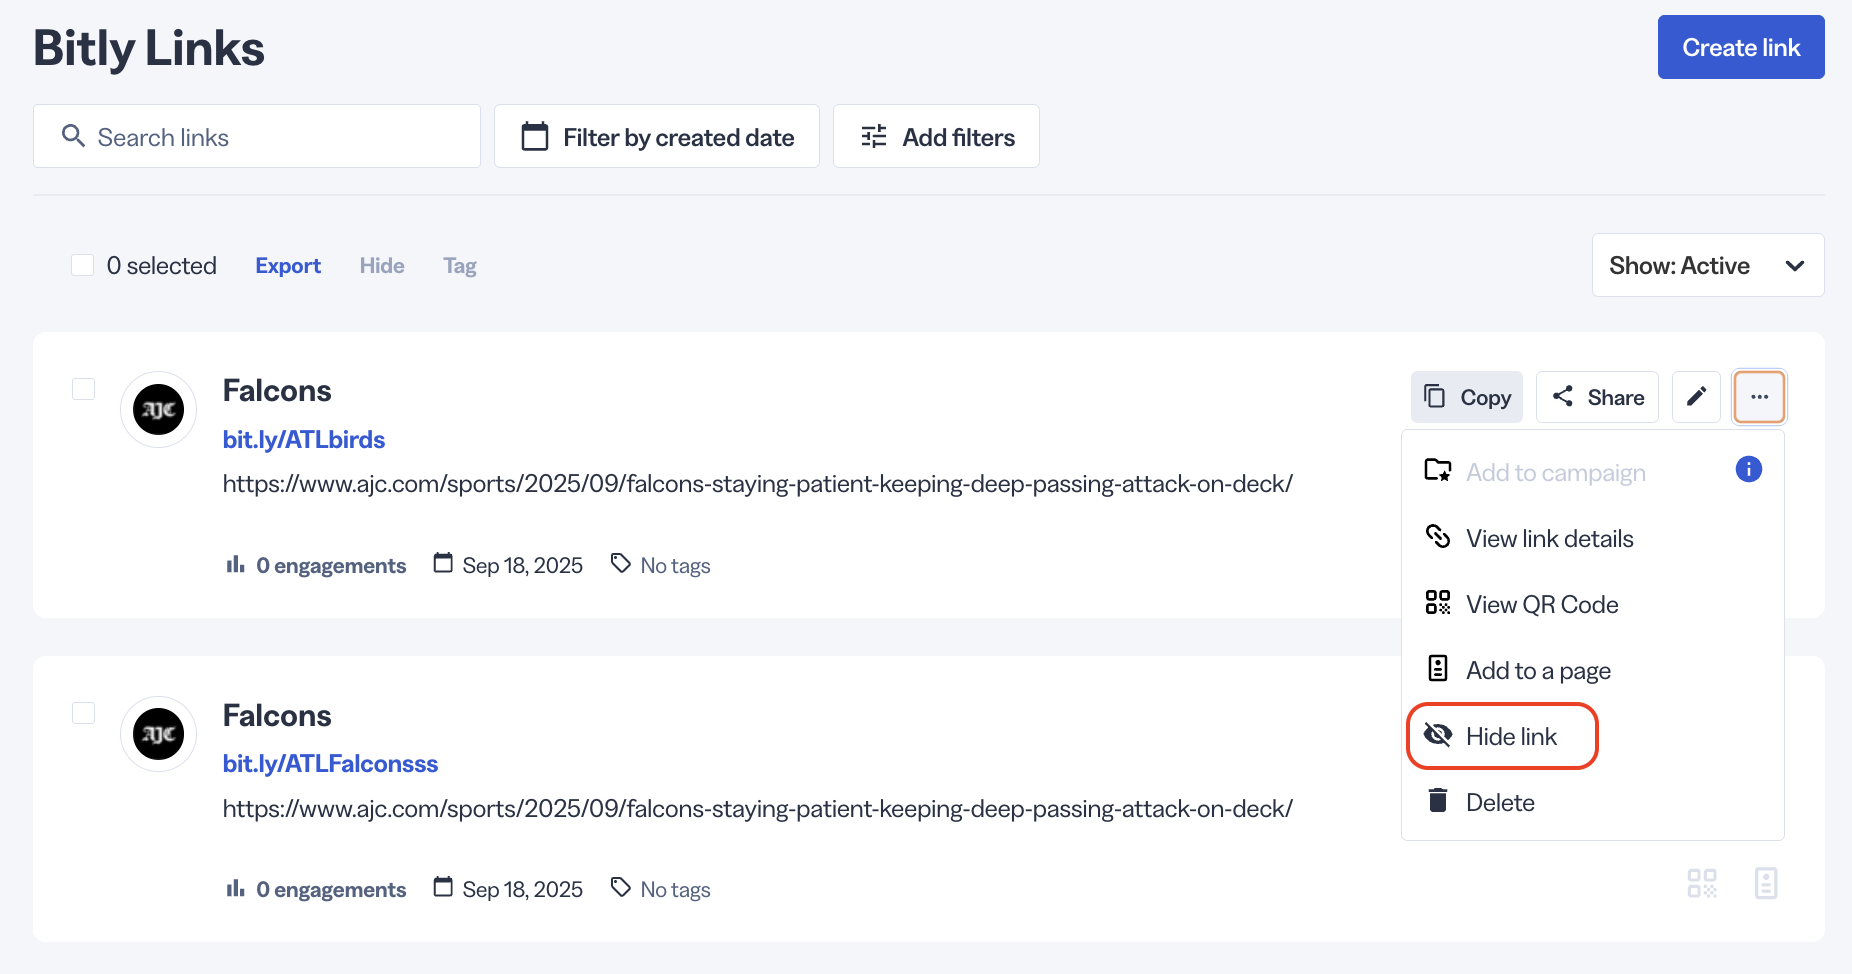Toggle the select-all checkbox

[82, 264]
